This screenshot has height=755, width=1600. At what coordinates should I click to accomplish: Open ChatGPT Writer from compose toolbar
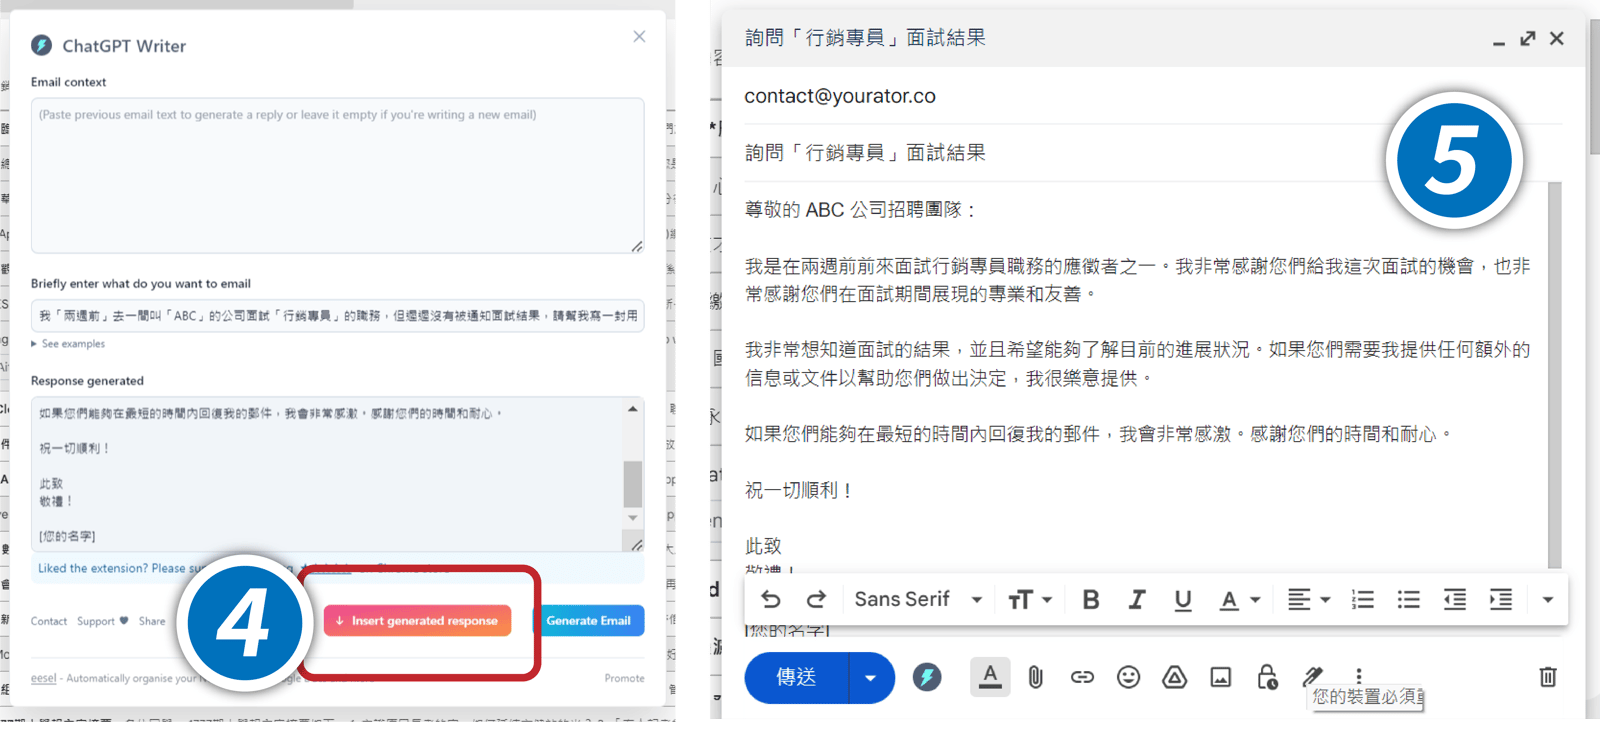[927, 677]
